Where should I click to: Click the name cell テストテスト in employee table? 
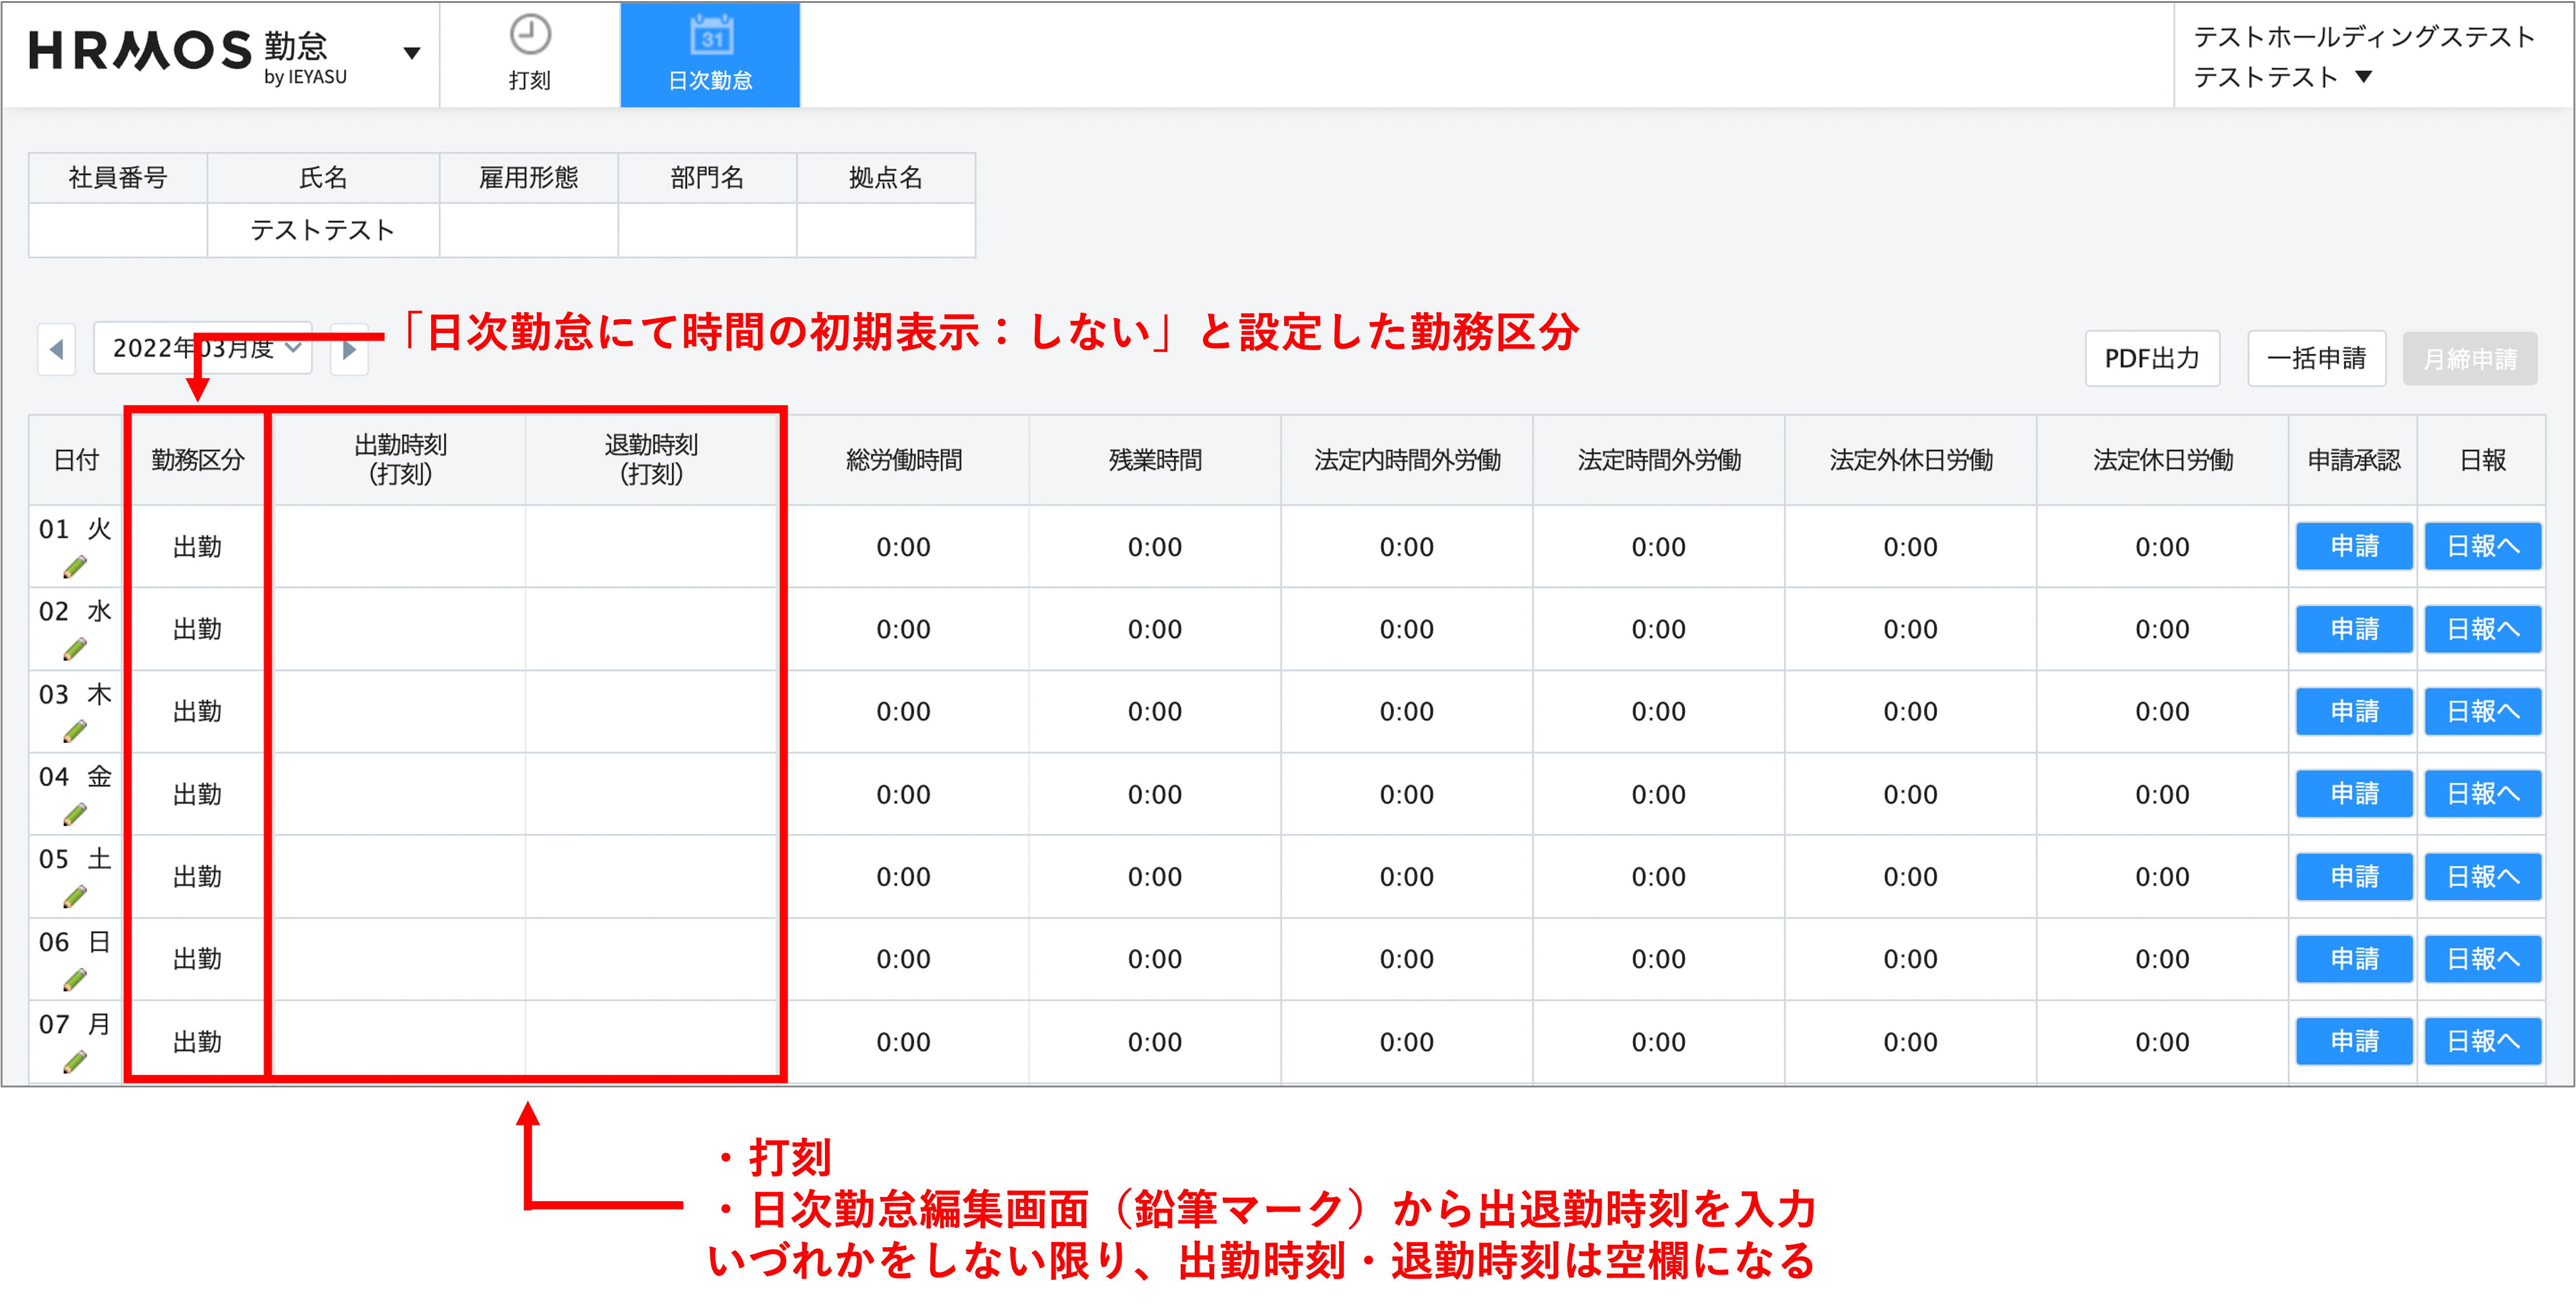[x=323, y=230]
